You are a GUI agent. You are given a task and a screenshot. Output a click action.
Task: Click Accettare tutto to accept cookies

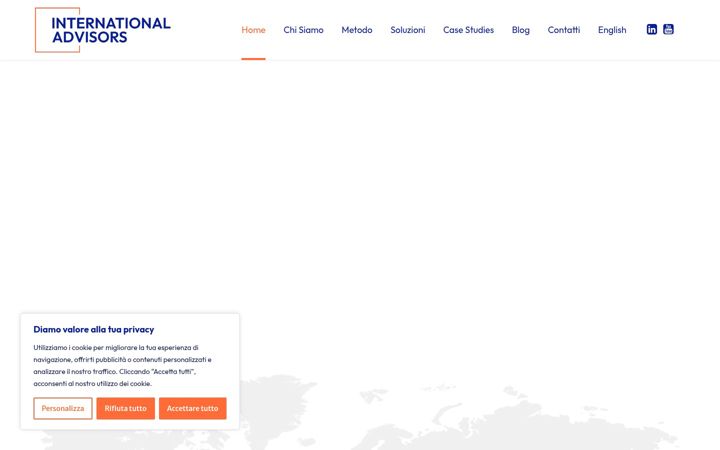pyautogui.click(x=192, y=408)
